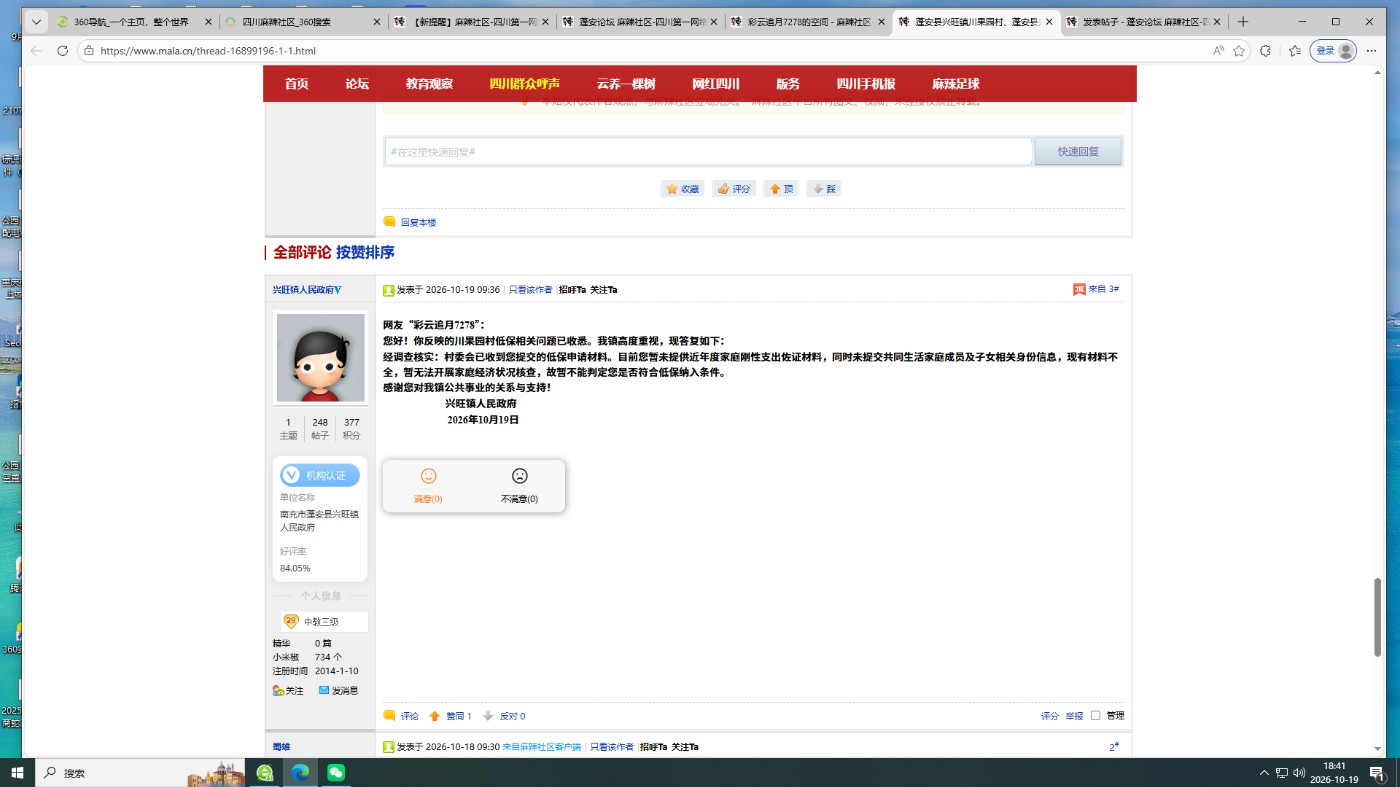This screenshot has width=1400, height=787.
Task: Show hidden system tray icons
Action: [1264, 772]
